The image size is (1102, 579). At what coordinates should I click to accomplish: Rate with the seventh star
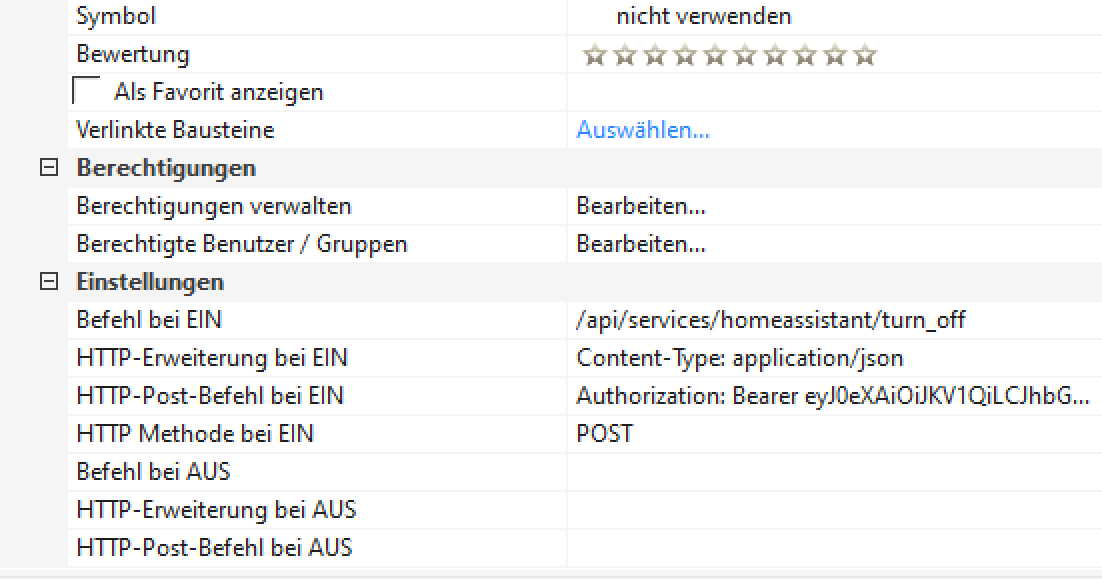coord(775,55)
